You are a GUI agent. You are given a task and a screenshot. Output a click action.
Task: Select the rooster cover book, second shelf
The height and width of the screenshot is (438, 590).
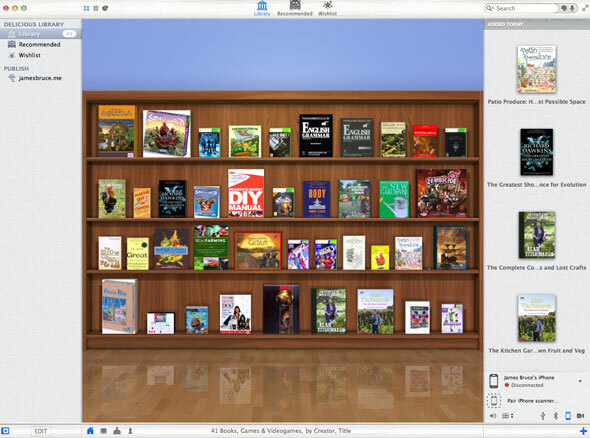(112, 198)
